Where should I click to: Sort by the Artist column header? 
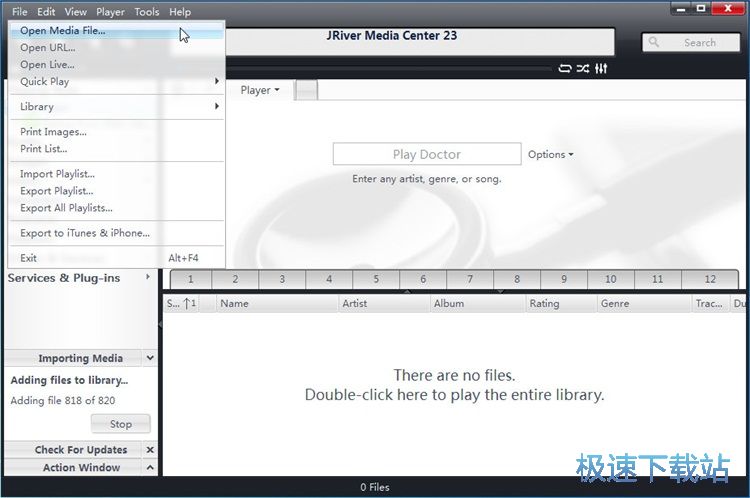pyautogui.click(x=384, y=303)
